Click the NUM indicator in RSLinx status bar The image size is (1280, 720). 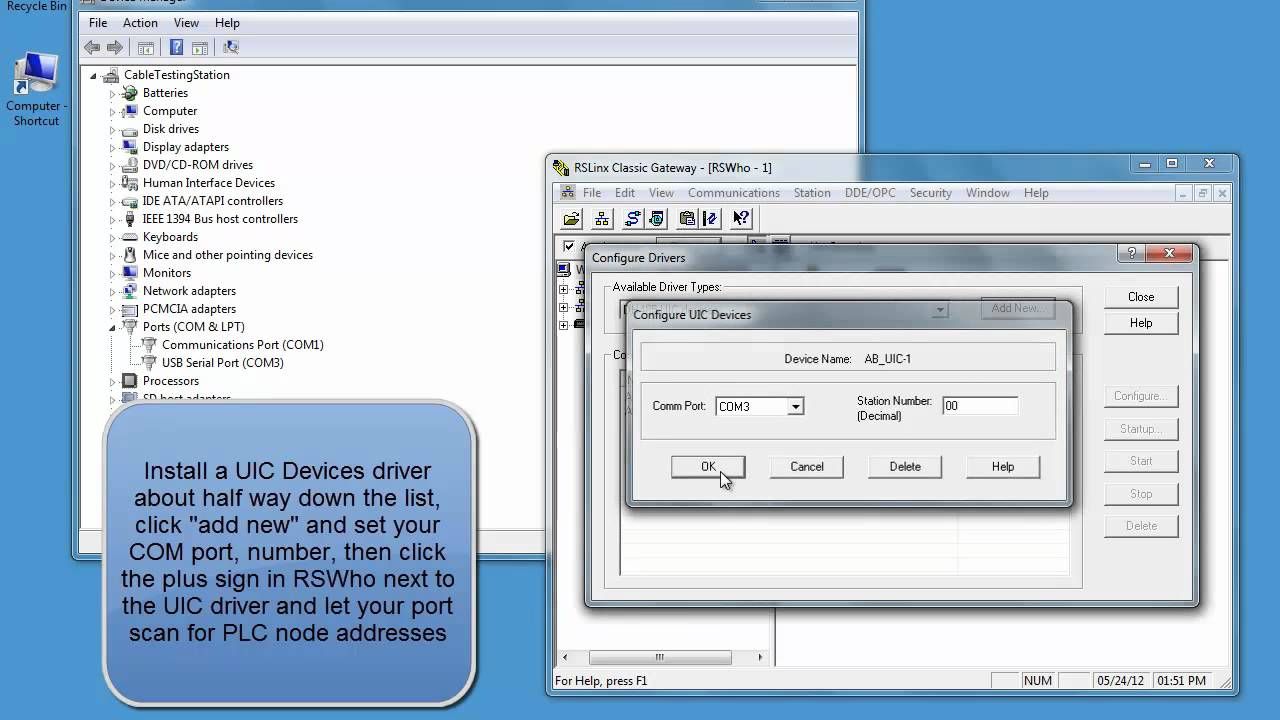[1038, 680]
